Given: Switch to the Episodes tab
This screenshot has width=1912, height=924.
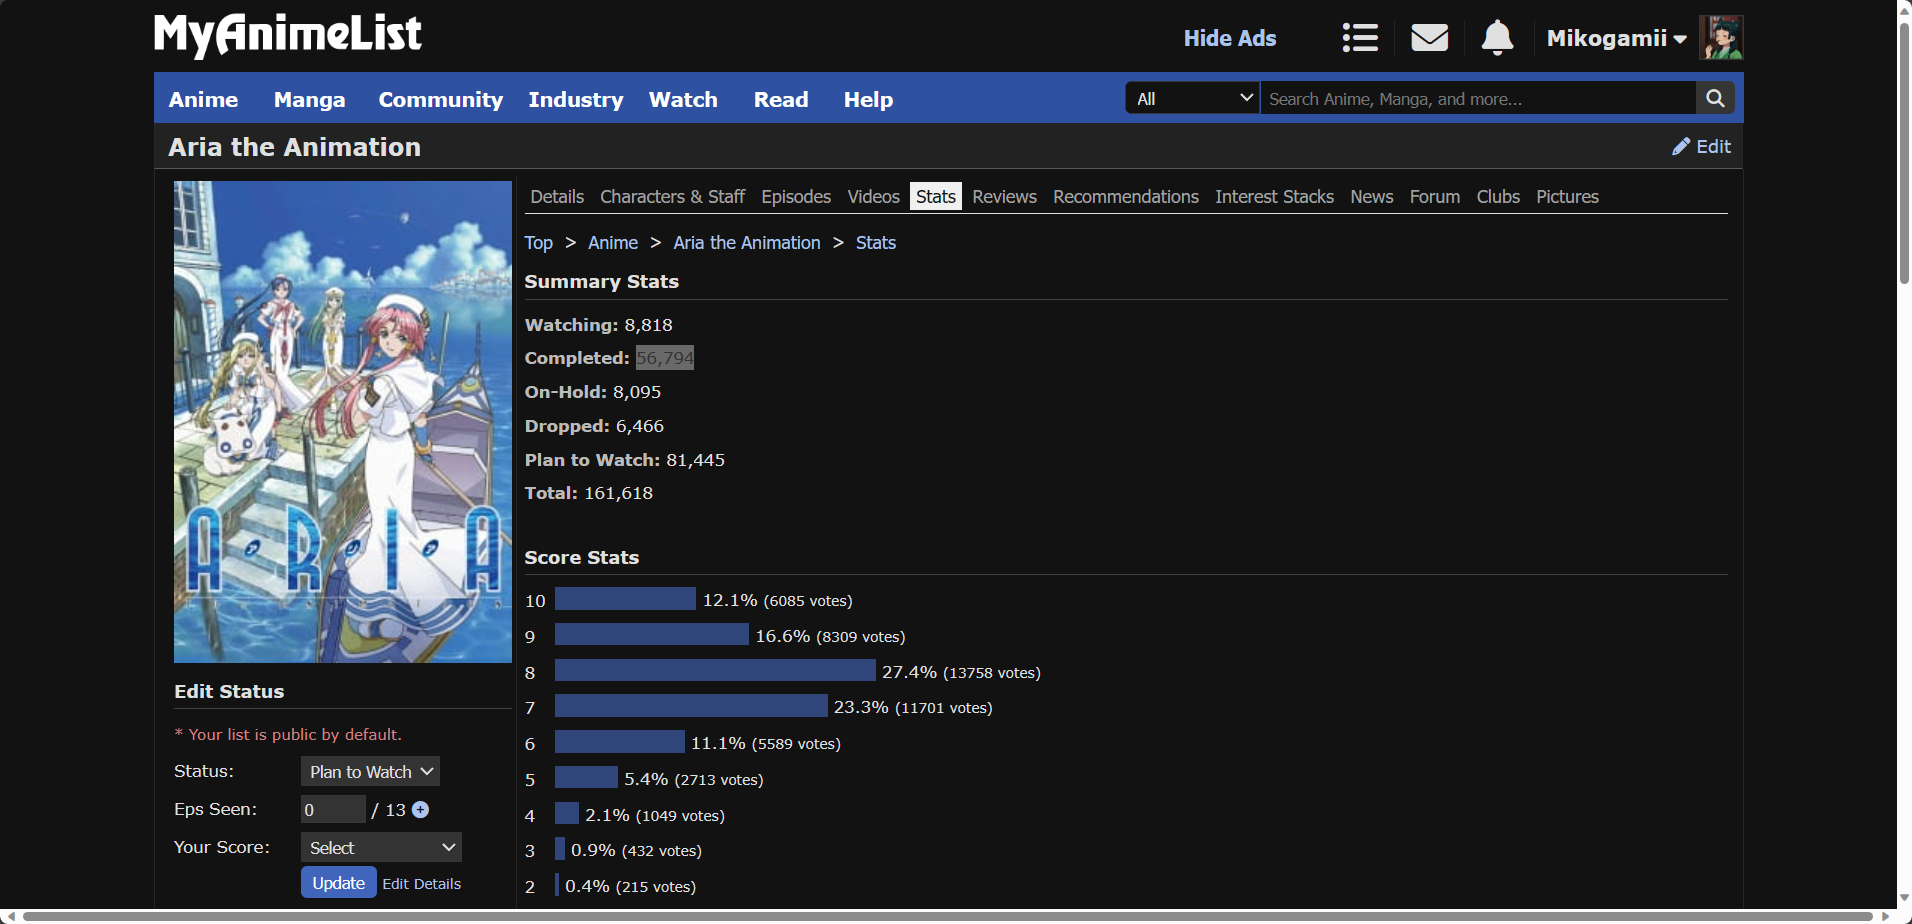Looking at the screenshot, I should pyautogui.click(x=796, y=197).
